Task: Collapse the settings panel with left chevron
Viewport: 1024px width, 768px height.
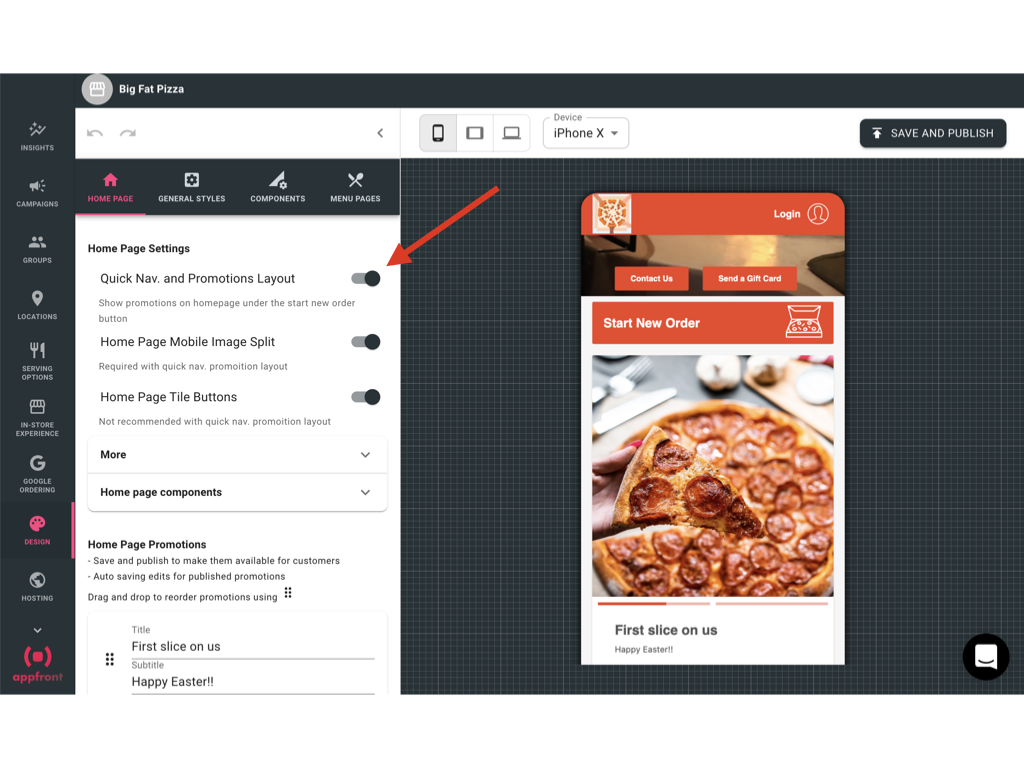Action: click(x=380, y=133)
